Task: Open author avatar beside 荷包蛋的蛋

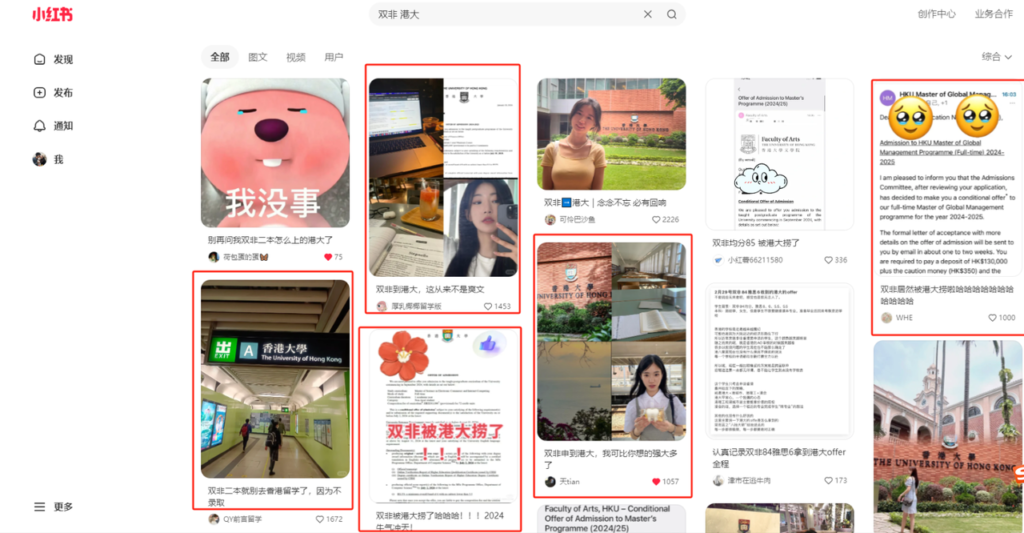Action: 214,257
